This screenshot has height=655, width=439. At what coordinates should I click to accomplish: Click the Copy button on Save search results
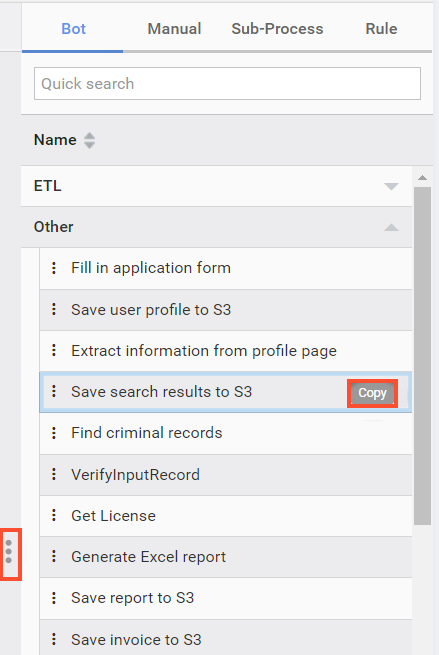pos(372,393)
